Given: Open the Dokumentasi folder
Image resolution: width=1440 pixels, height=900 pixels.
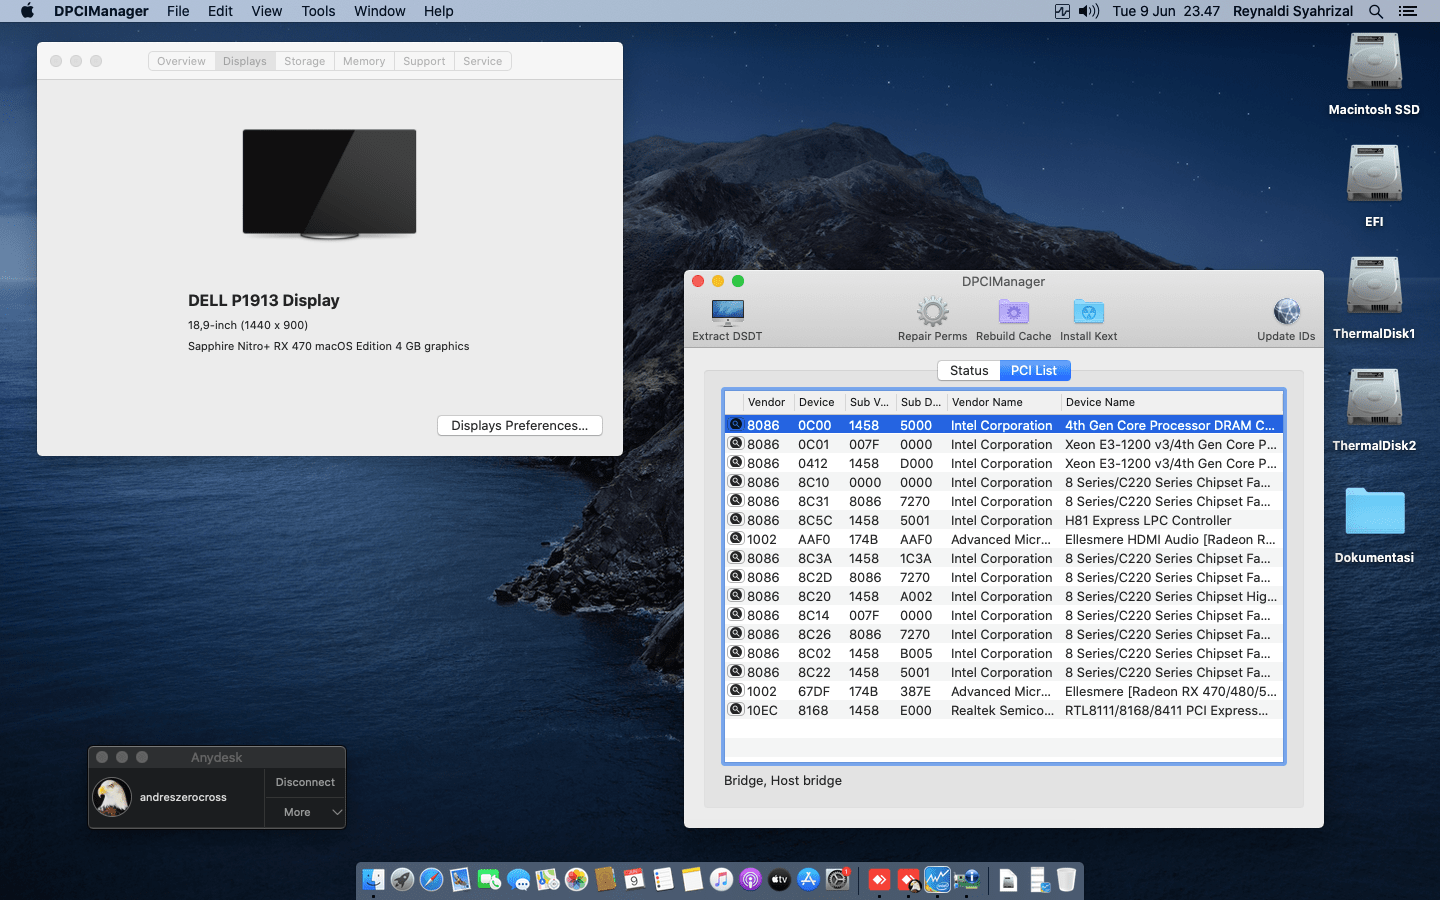Looking at the screenshot, I should tap(1374, 512).
